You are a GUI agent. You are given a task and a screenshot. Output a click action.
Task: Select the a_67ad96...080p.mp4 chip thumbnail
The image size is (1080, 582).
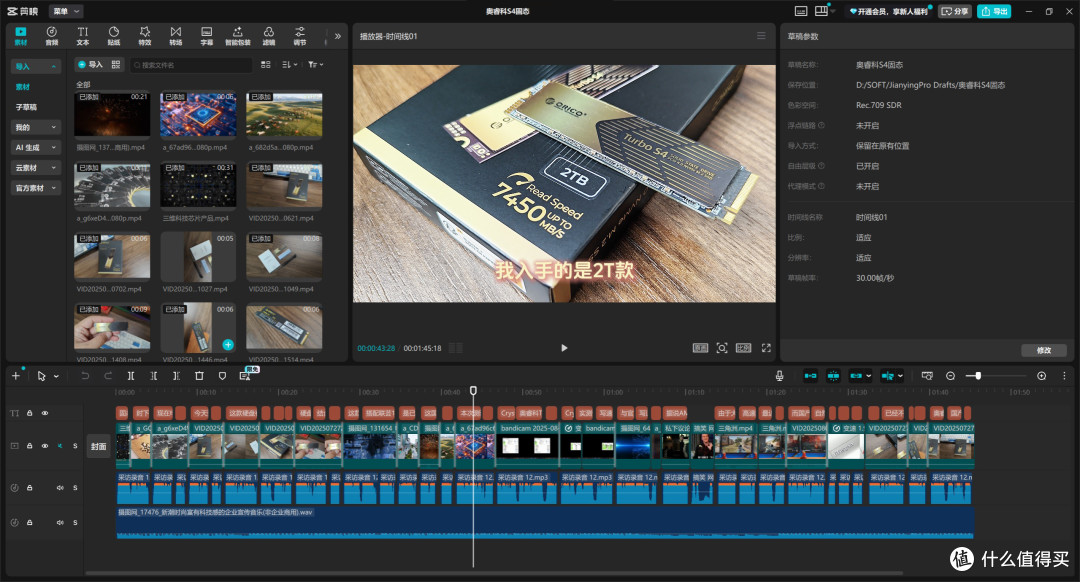point(198,114)
